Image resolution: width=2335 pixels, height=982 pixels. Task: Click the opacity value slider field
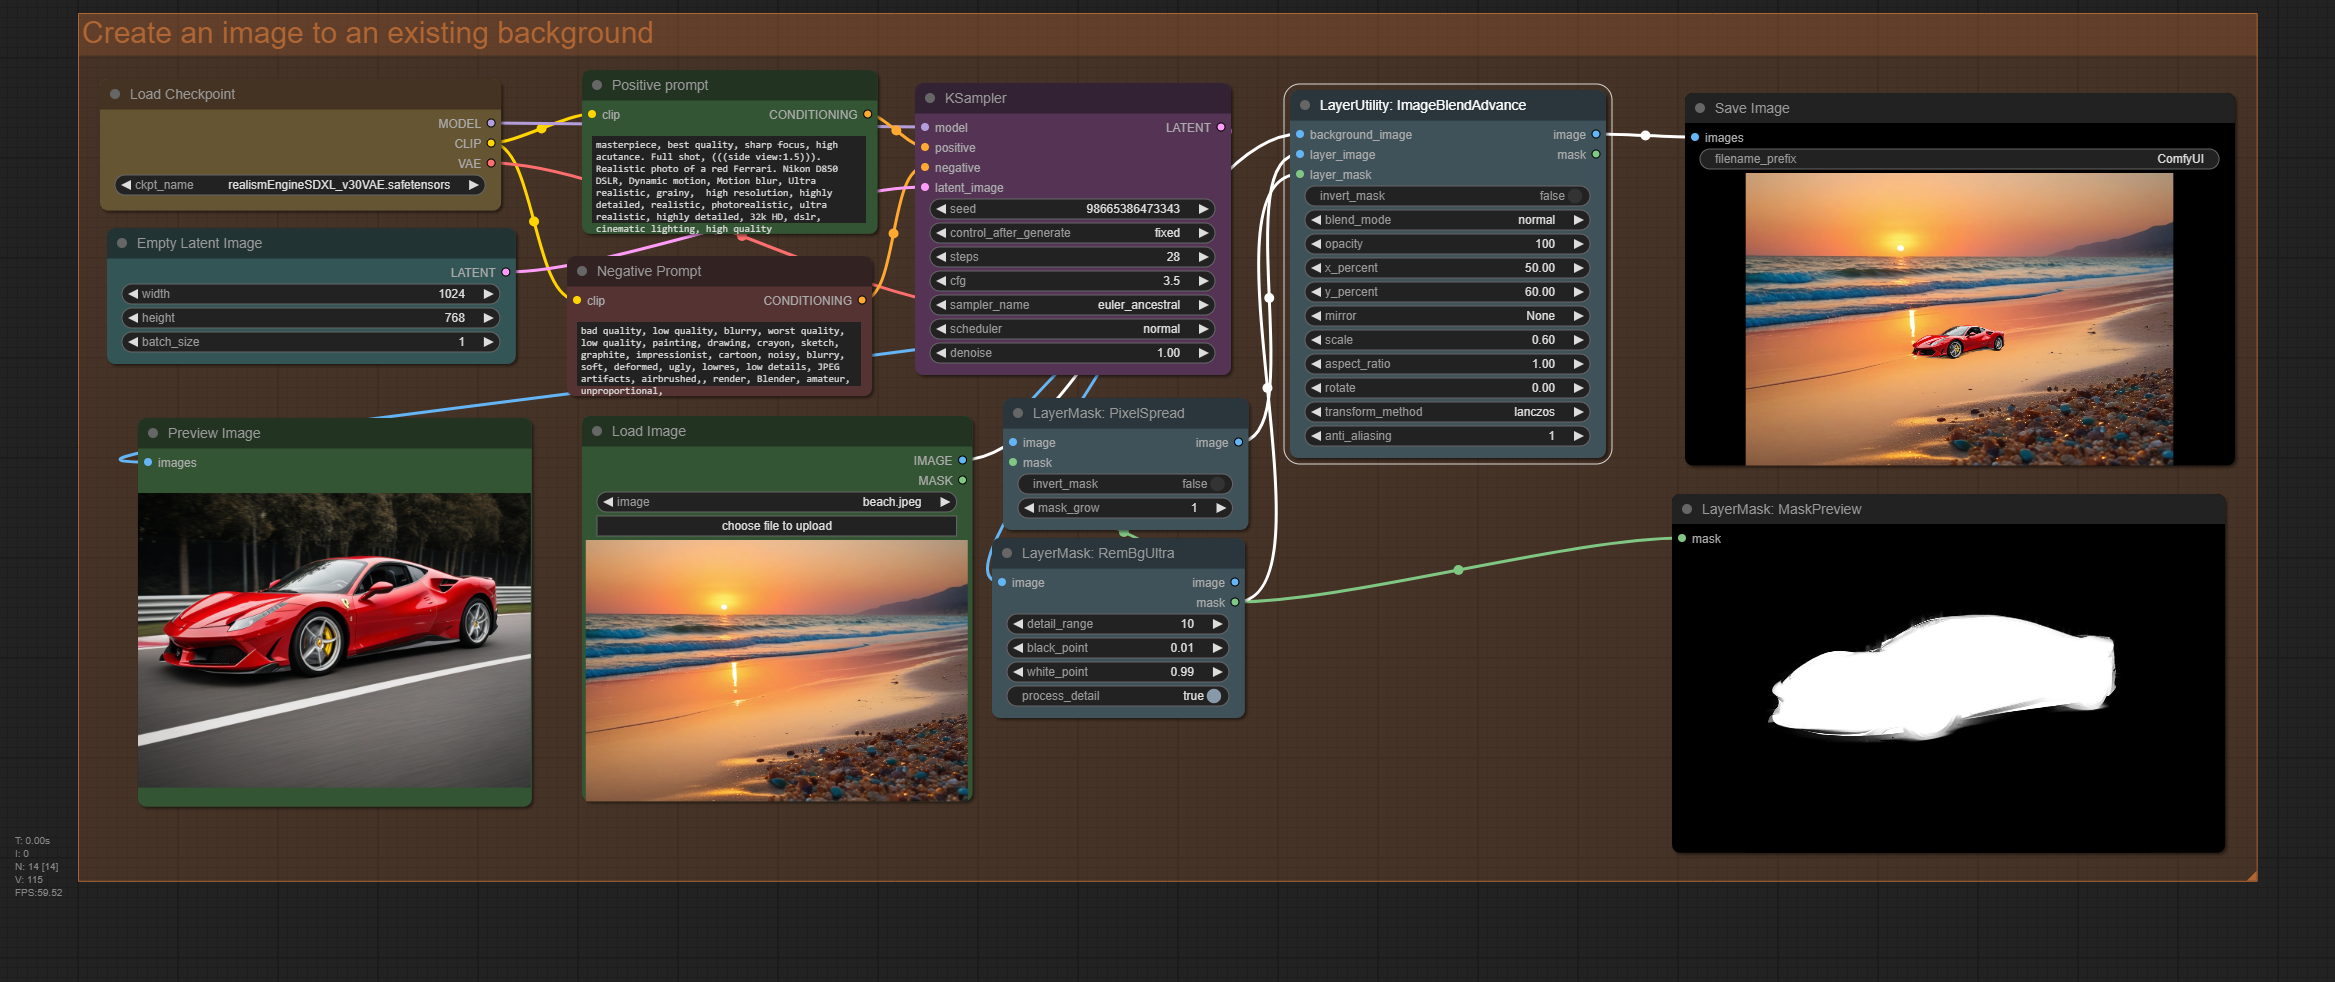tap(1447, 244)
